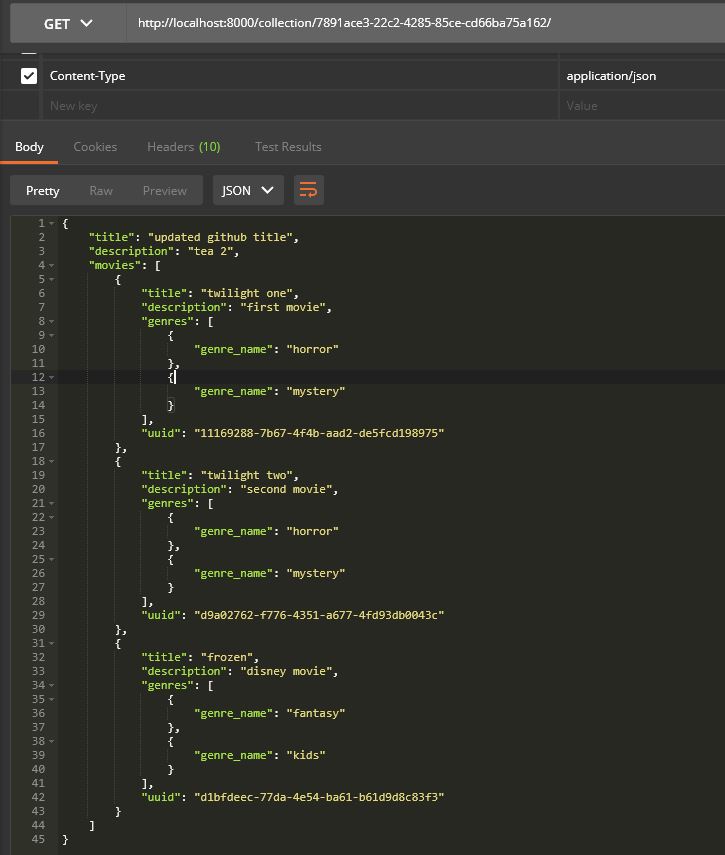This screenshot has width=725, height=855.
Task: Collapse the first movie object at line 5
Action: pos(51,279)
